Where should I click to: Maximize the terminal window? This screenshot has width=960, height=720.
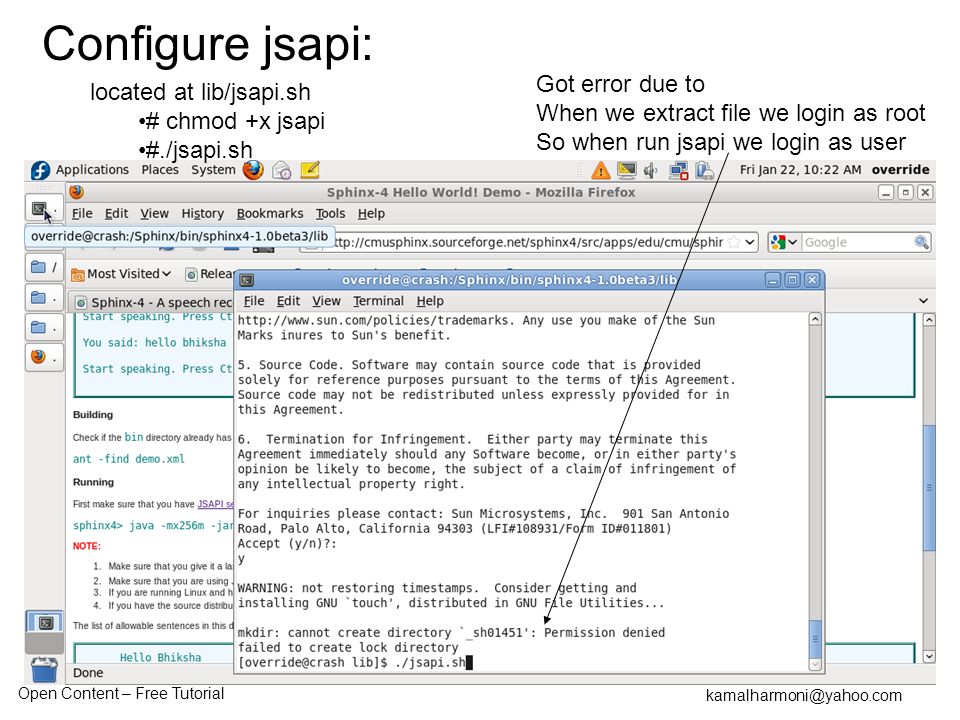[792, 280]
